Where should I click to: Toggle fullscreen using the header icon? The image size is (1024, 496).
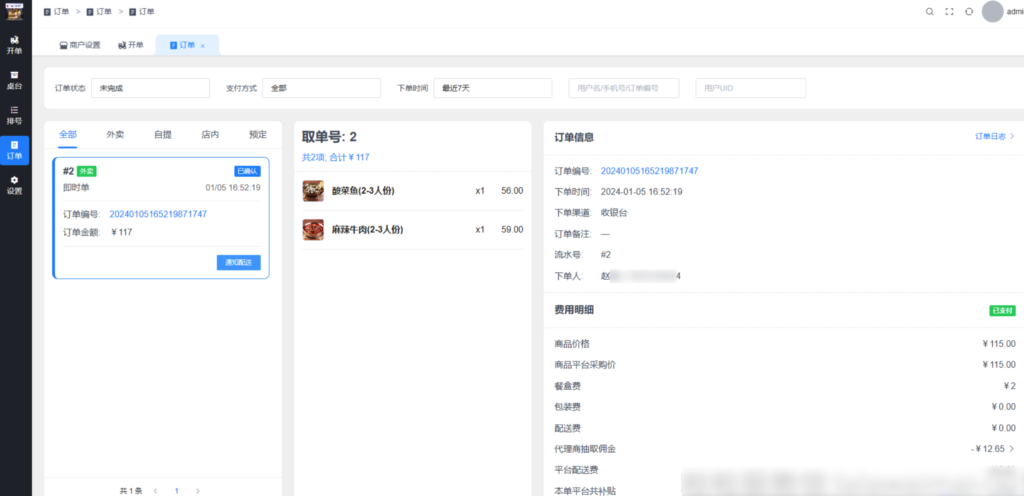coord(949,12)
